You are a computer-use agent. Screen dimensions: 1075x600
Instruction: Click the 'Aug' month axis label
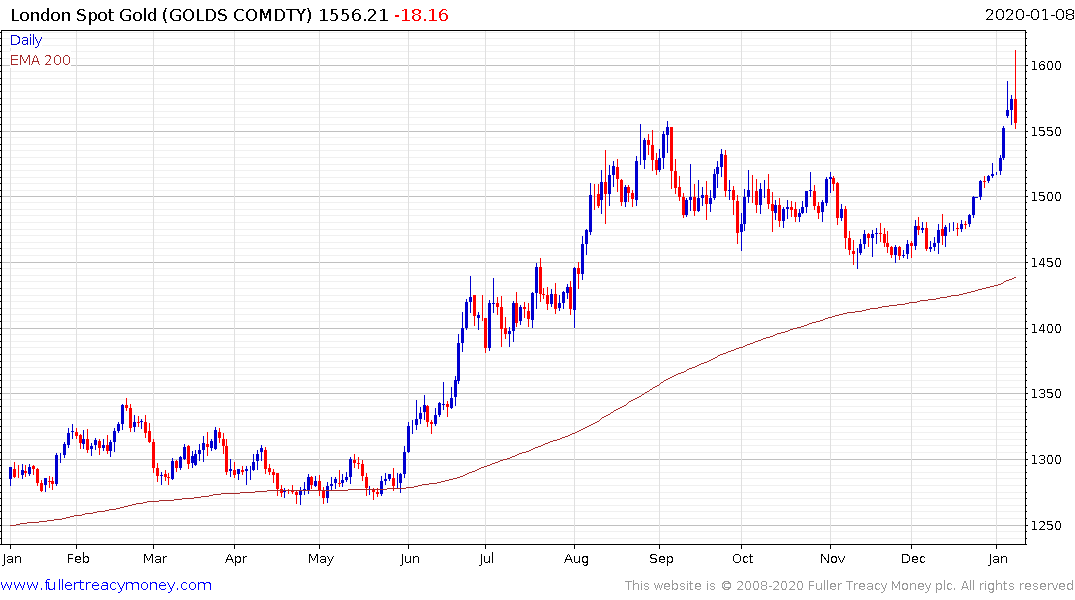[576, 559]
